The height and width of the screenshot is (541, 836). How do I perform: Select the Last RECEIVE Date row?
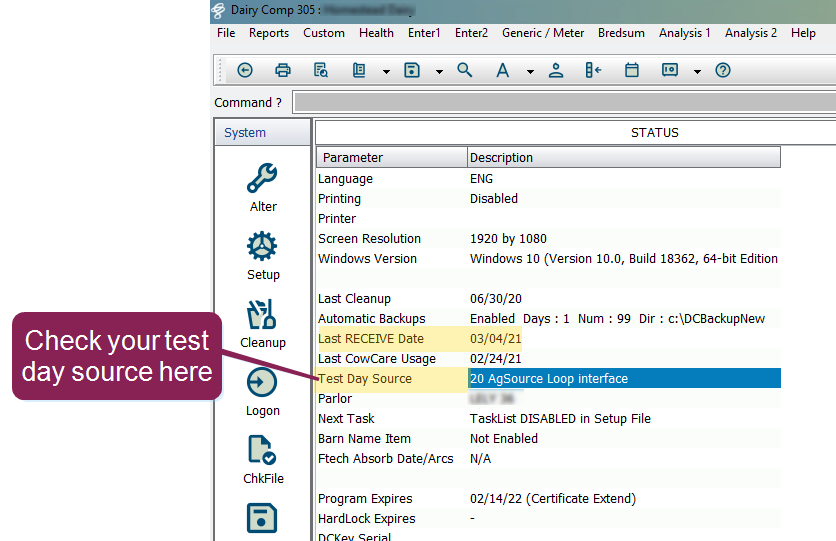click(549, 339)
